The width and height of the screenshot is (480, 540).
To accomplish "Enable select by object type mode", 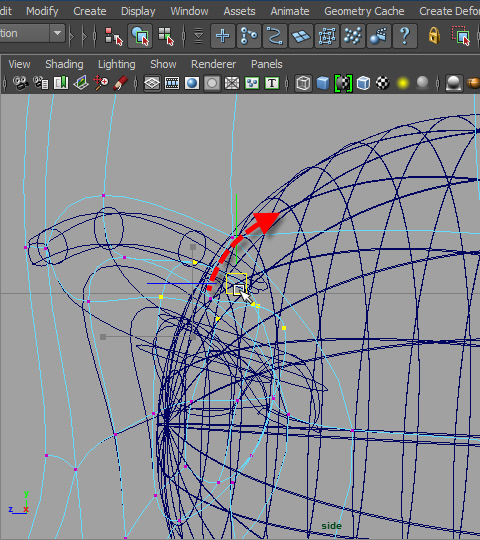I will pos(140,36).
